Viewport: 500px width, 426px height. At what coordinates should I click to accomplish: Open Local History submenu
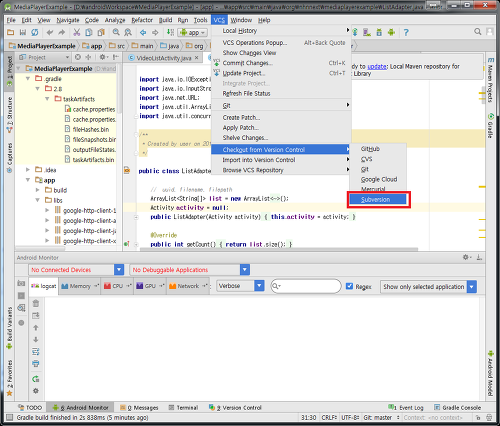[281, 31]
